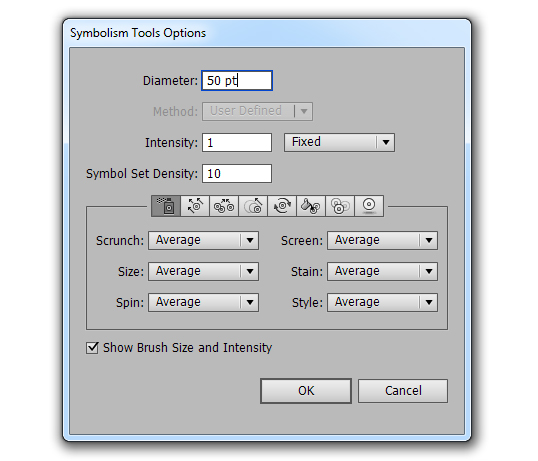The width and height of the screenshot is (538, 461).
Task: Select the Symbol Scruncher tool icon
Action: click(x=224, y=206)
